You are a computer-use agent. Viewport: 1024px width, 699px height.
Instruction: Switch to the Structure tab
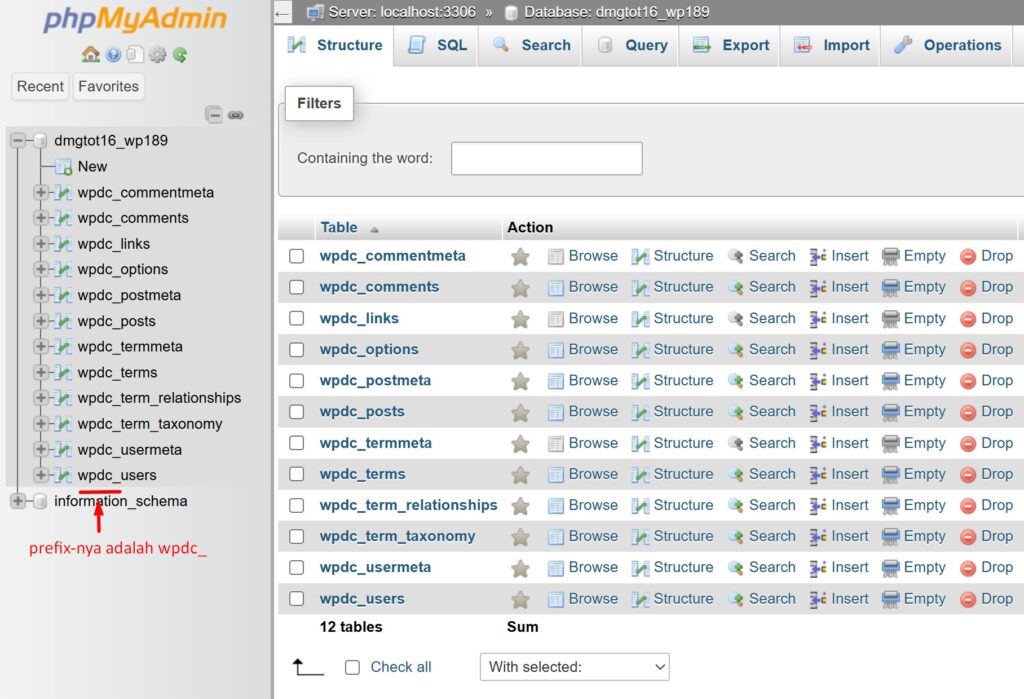click(334, 46)
